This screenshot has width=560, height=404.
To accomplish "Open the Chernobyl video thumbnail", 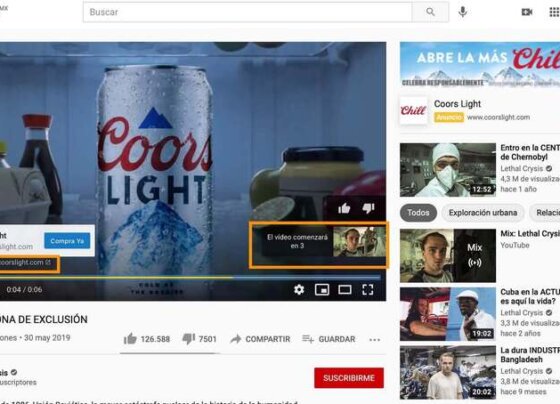I will click(x=448, y=170).
